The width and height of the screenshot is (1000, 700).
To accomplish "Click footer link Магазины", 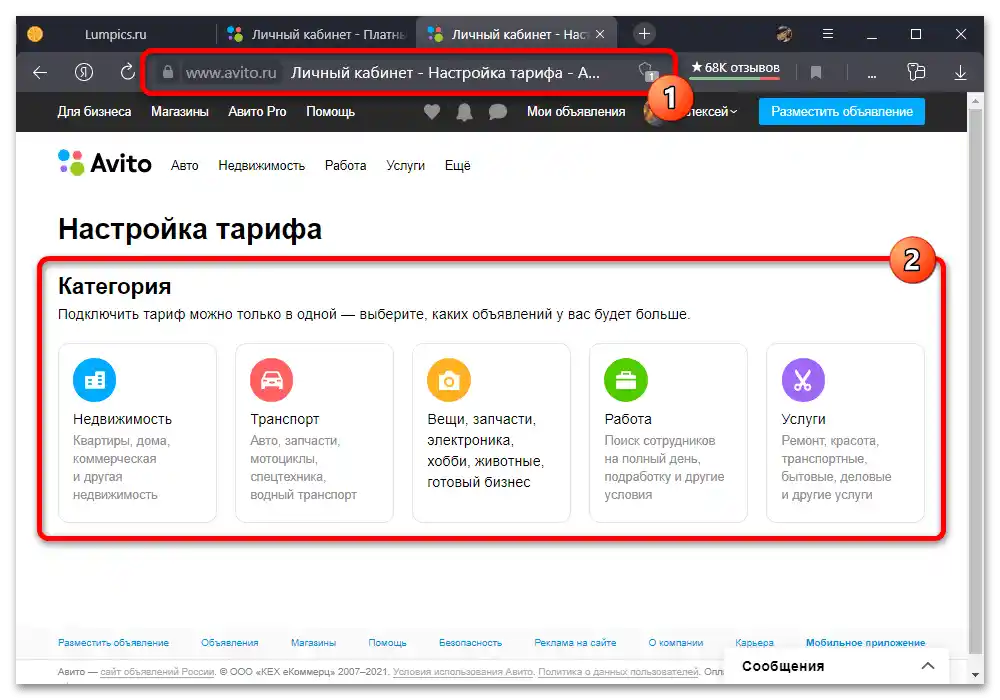I will [313, 643].
